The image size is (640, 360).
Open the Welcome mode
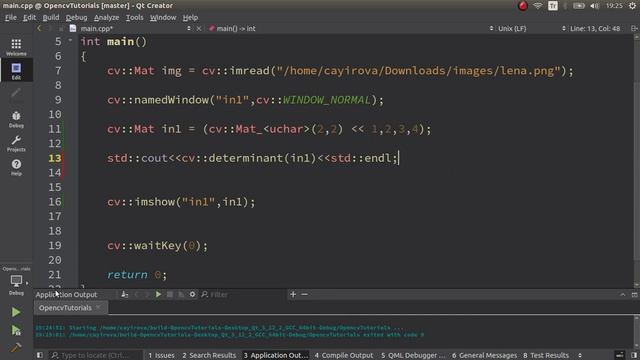16,47
